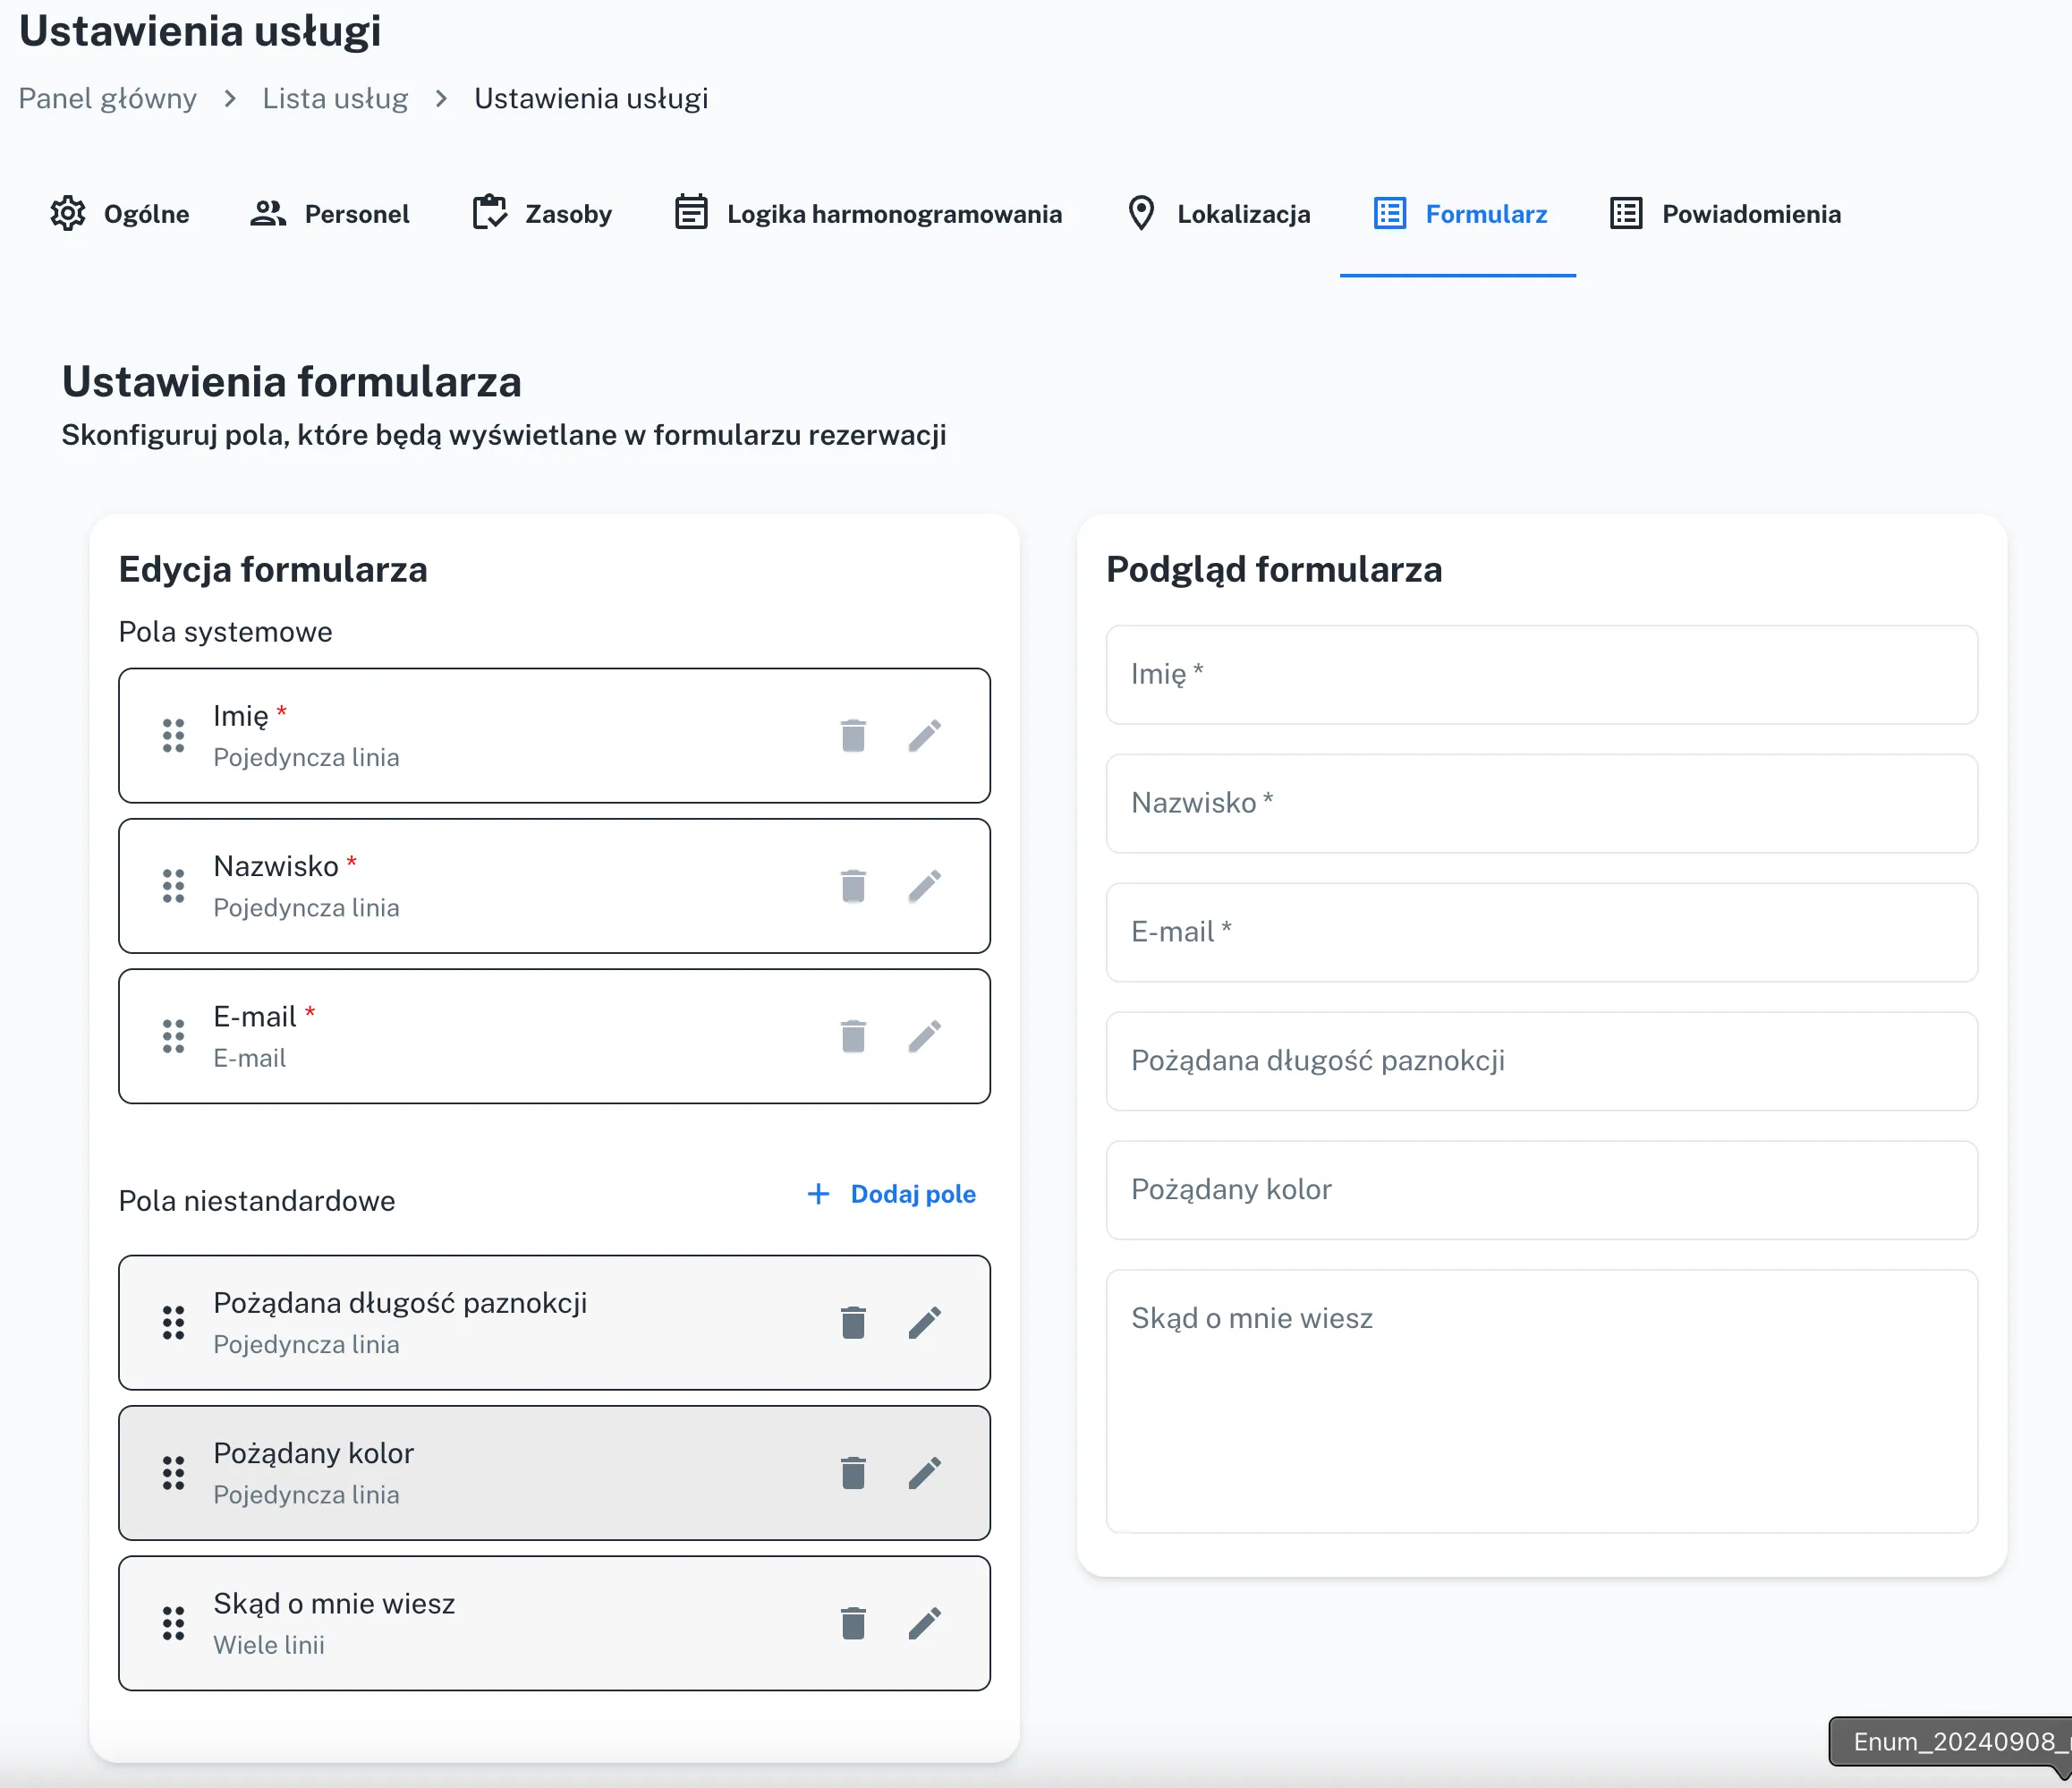Image resolution: width=2072 pixels, height=1788 pixels.
Task: Edit the Imię system field
Action: [x=924, y=736]
